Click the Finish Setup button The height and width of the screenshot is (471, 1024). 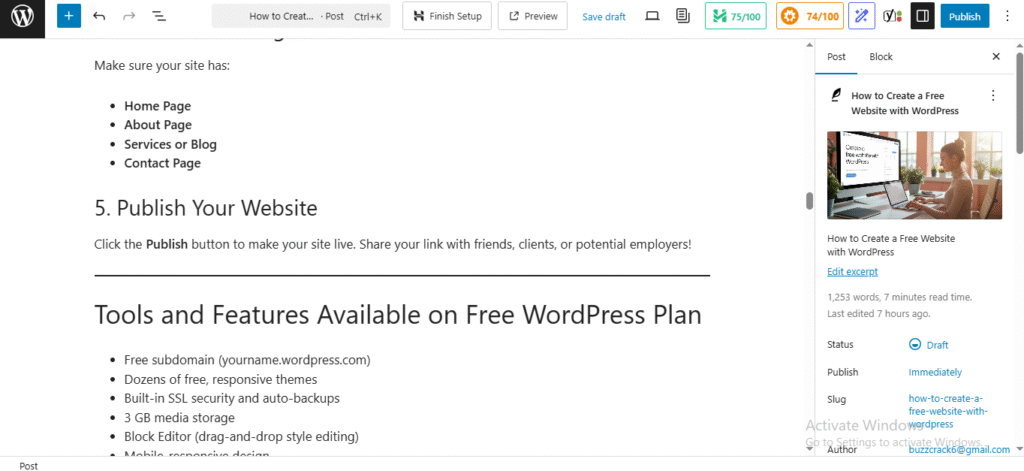pyautogui.click(x=447, y=16)
